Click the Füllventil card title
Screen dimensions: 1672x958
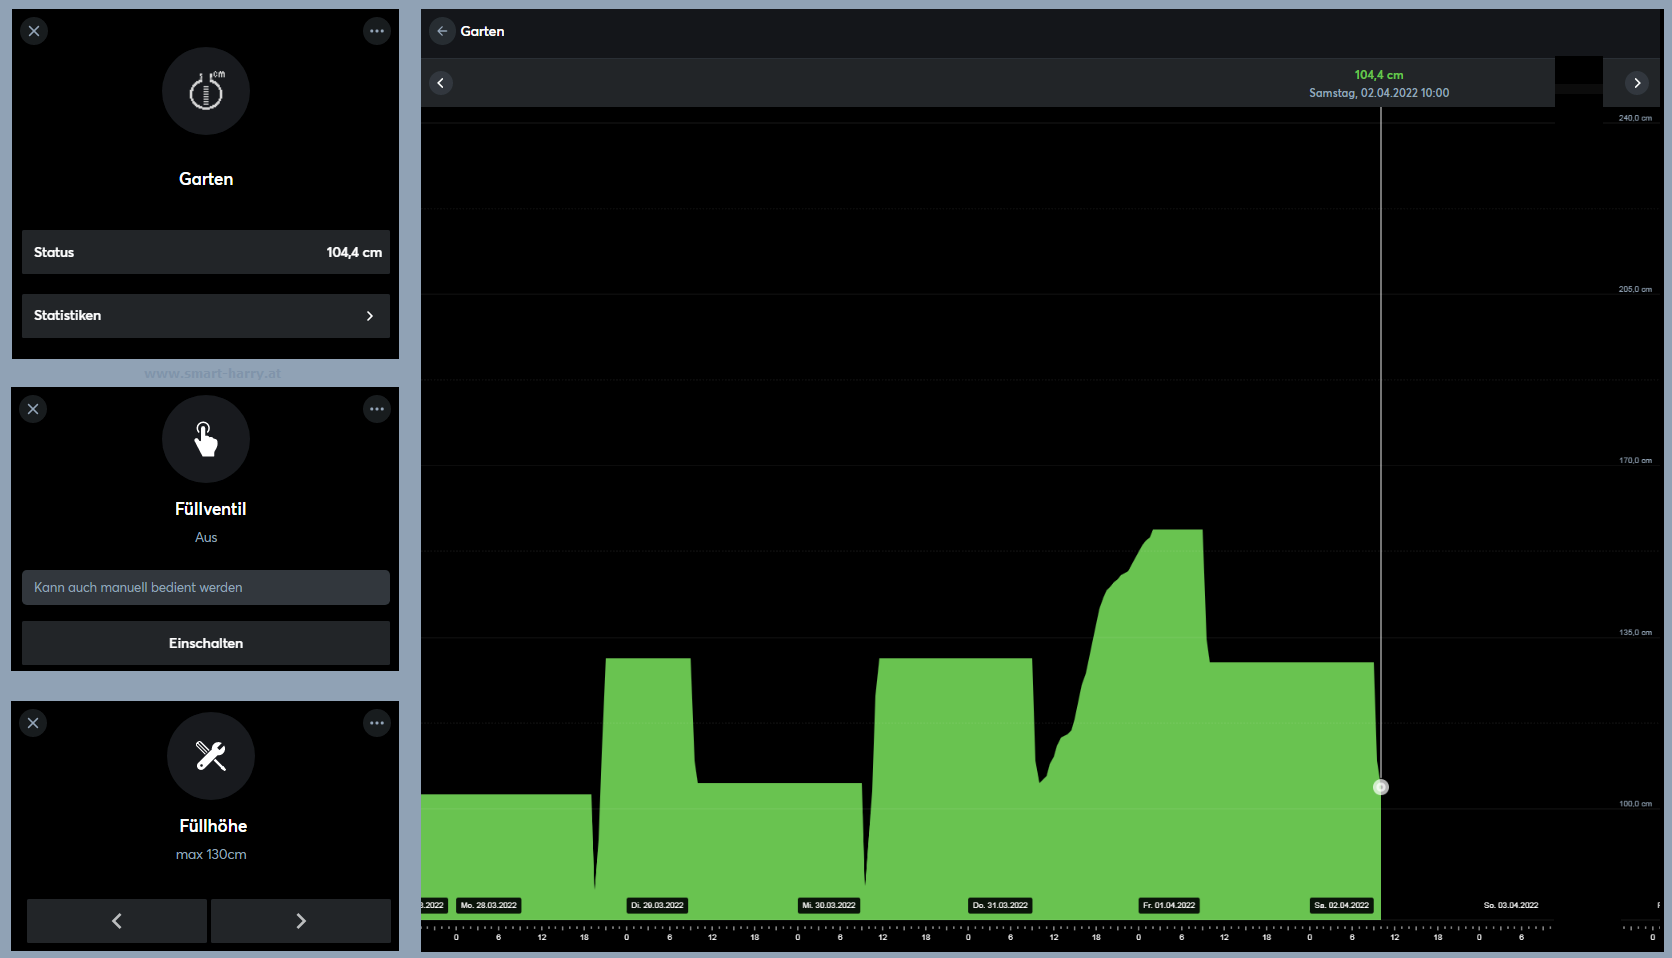(x=210, y=509)
